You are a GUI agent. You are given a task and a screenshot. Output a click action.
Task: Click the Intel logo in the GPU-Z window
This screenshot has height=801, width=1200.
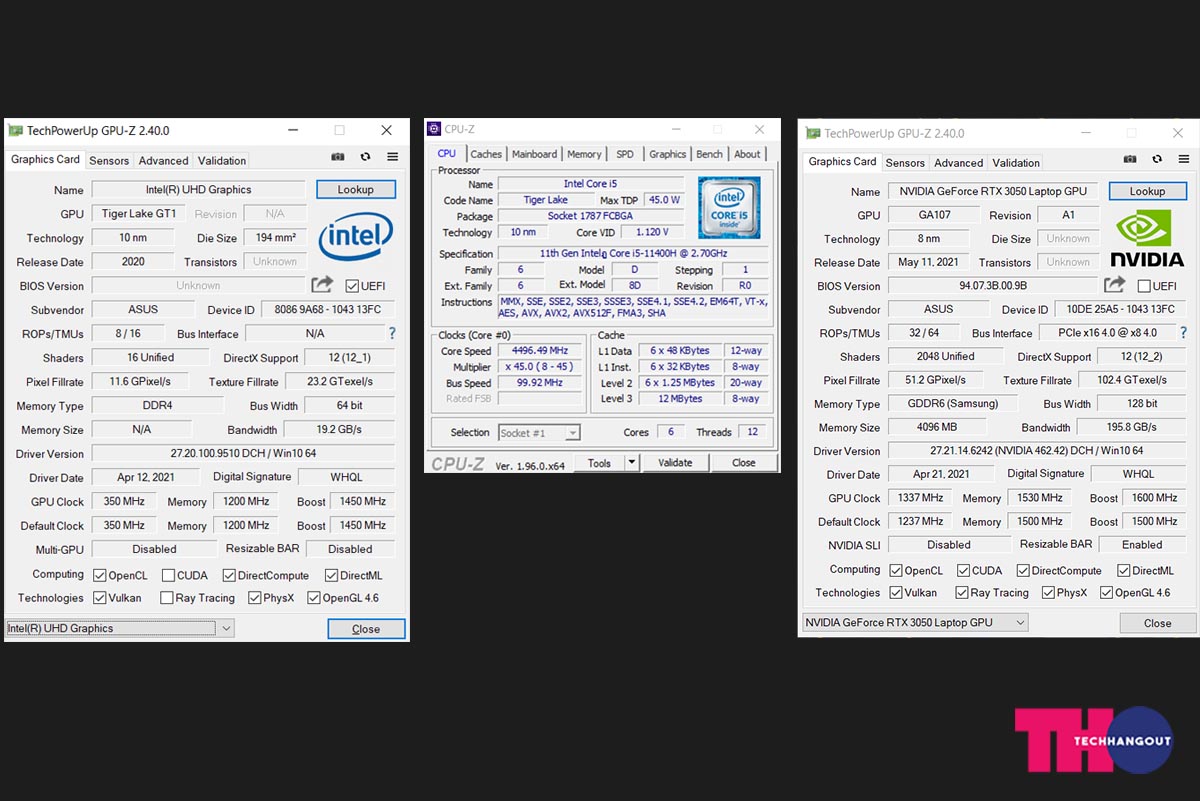[x=355, y=237]
